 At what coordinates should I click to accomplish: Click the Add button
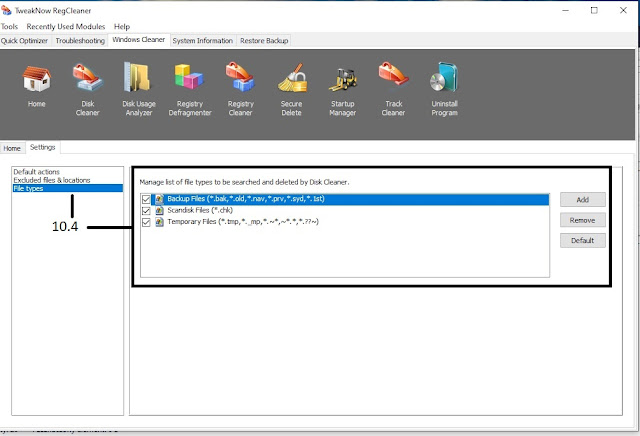tap(582, 200)
